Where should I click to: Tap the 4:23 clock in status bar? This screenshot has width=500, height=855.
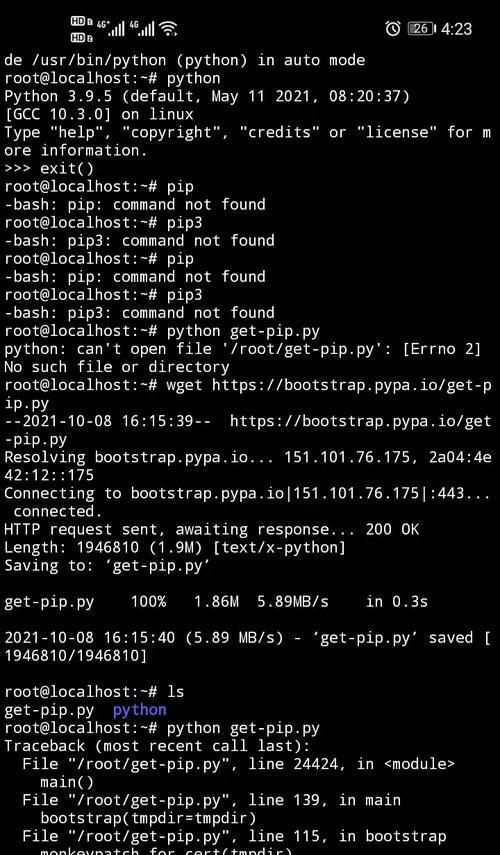[456, 29]
